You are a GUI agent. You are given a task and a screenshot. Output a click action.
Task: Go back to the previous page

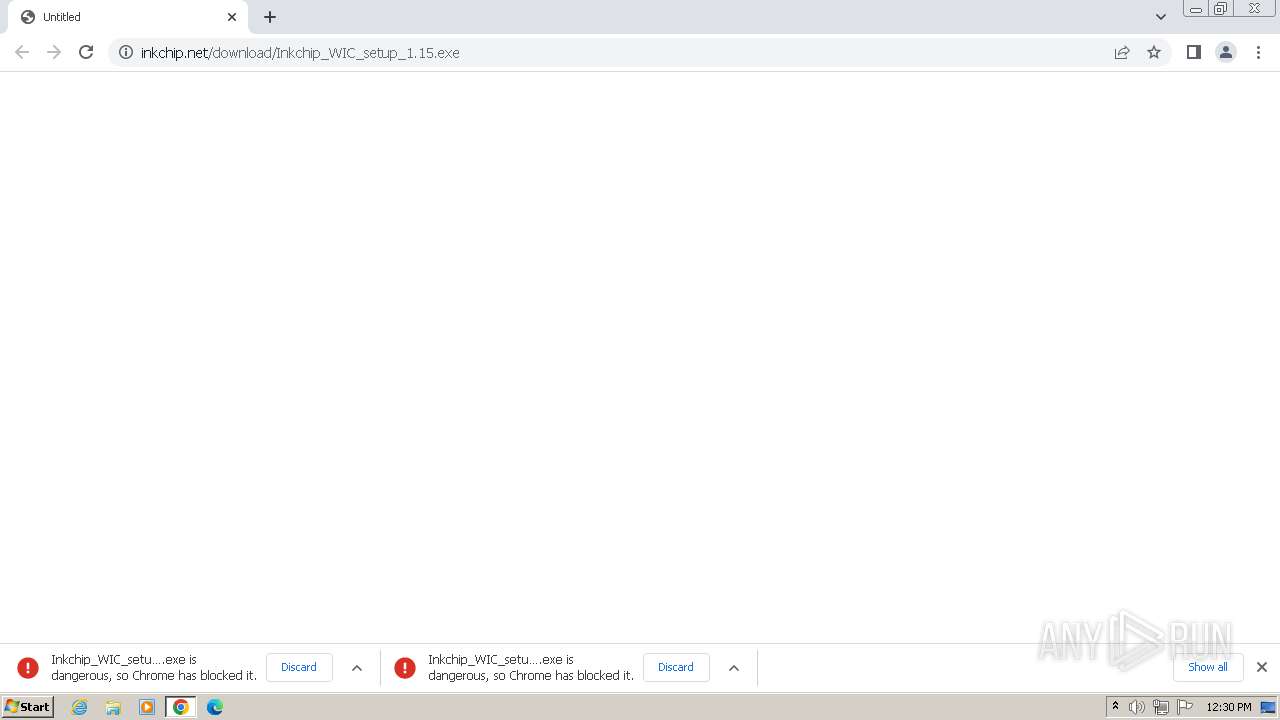(x=22, y=52)
